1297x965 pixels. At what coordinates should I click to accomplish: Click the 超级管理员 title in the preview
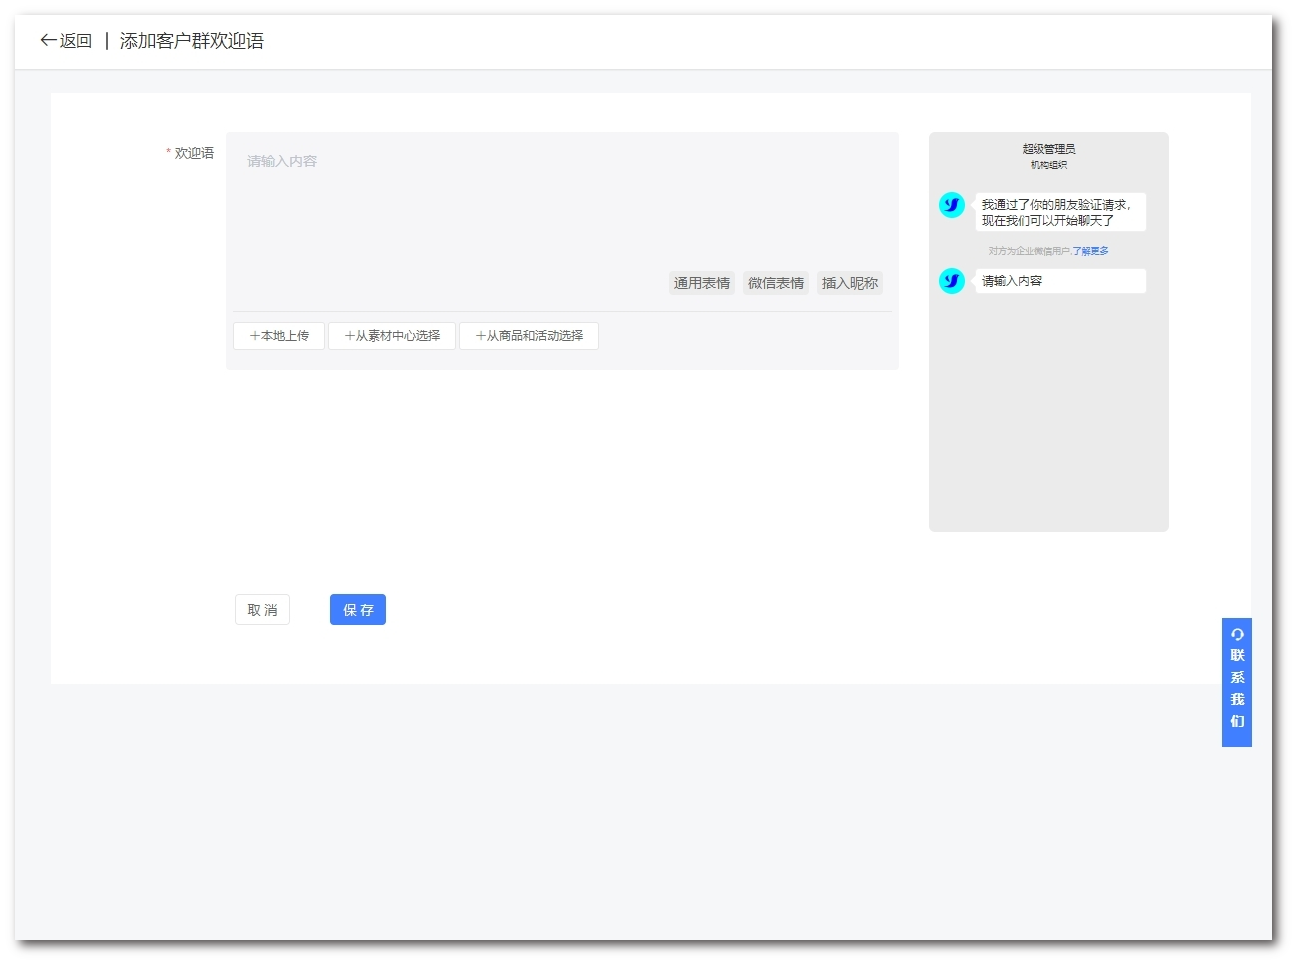click(1048, 149)
